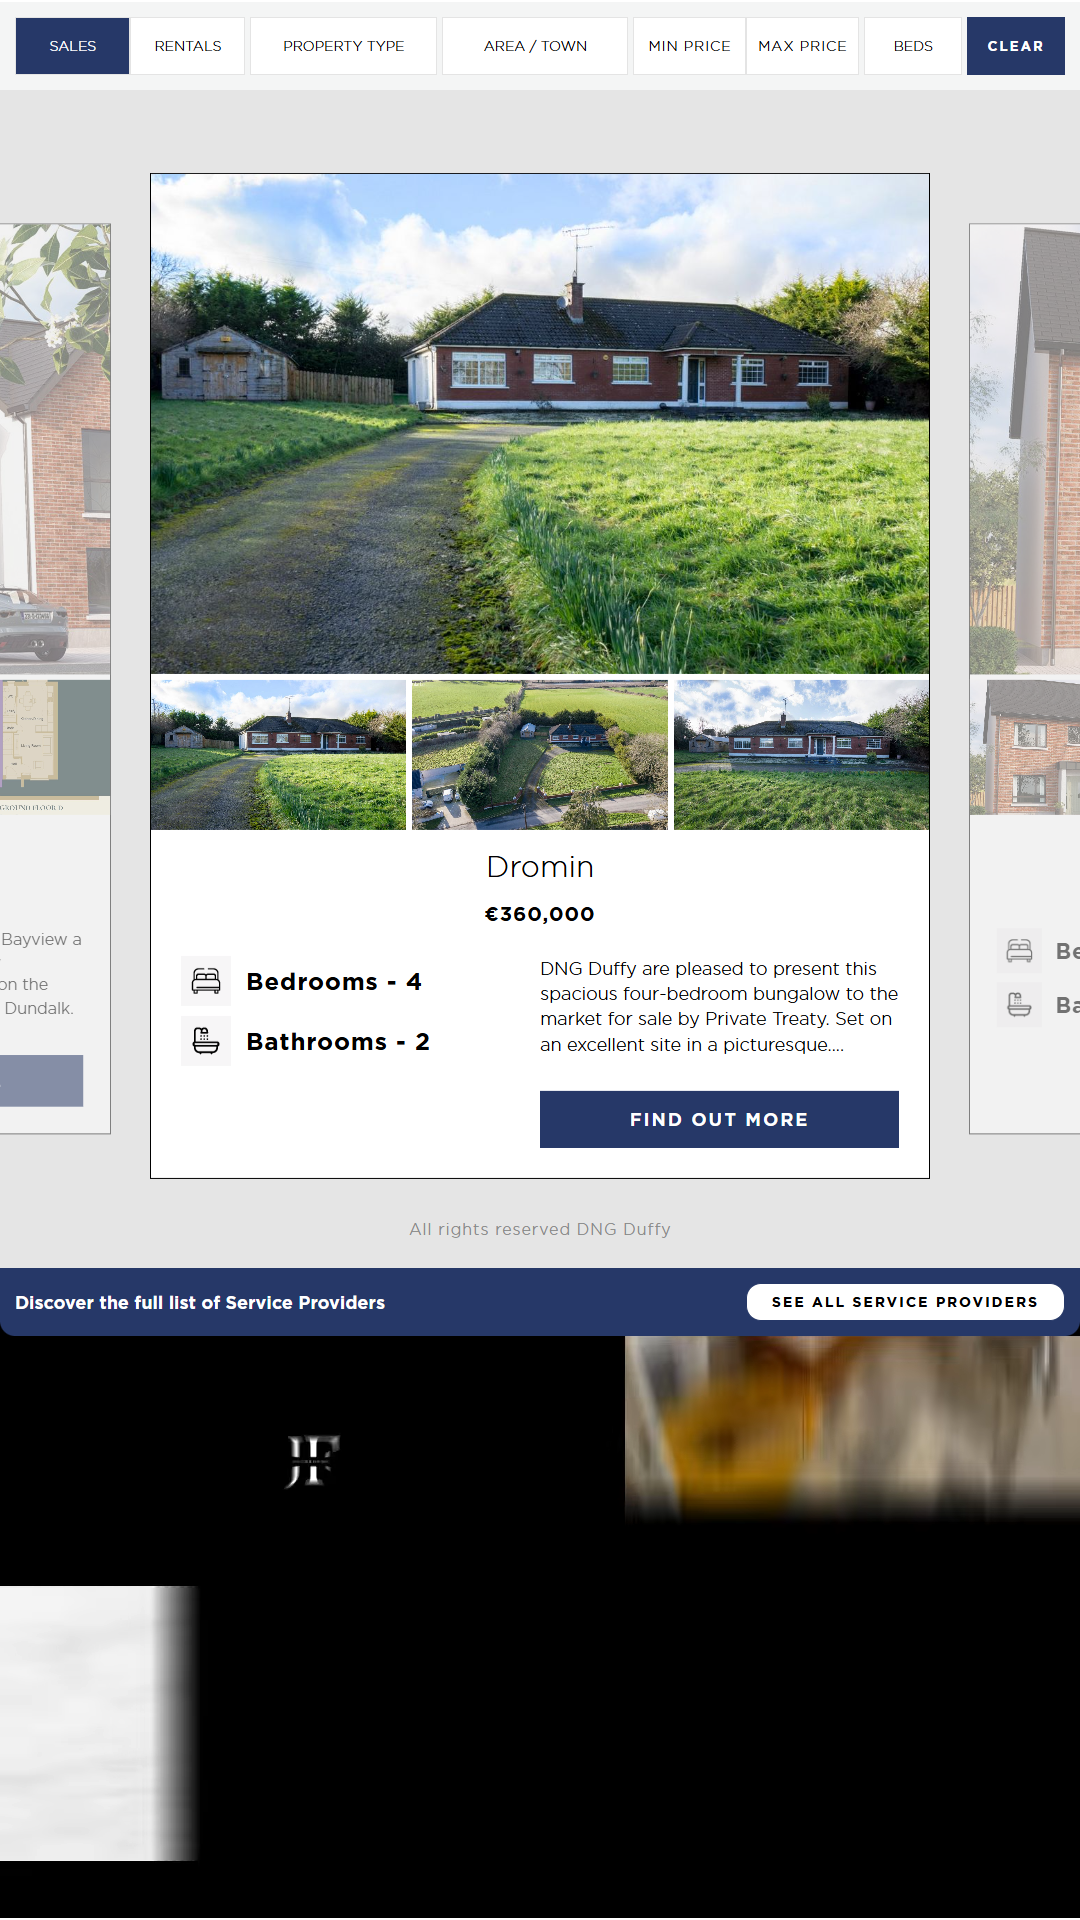Open the main Dromin bungalow photo
Image resolution: width=1080 pixels, height=1920 pixels.
tap(540, 424)
